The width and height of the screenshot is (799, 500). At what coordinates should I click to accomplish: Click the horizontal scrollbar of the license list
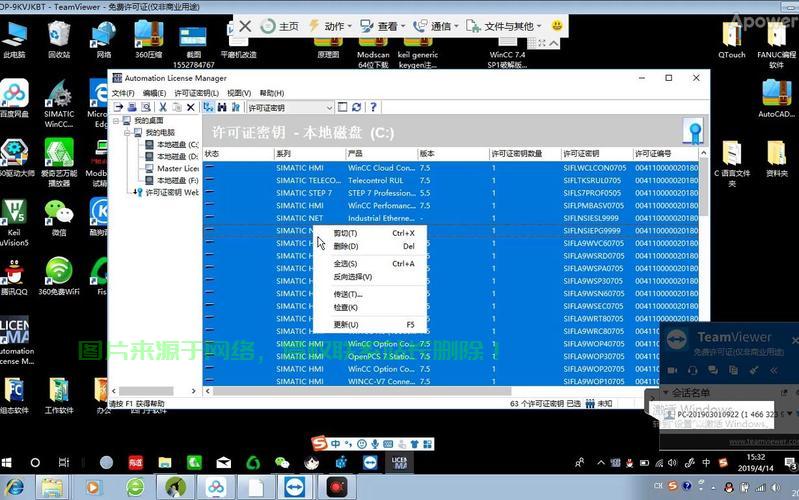(x=362, y=391)
